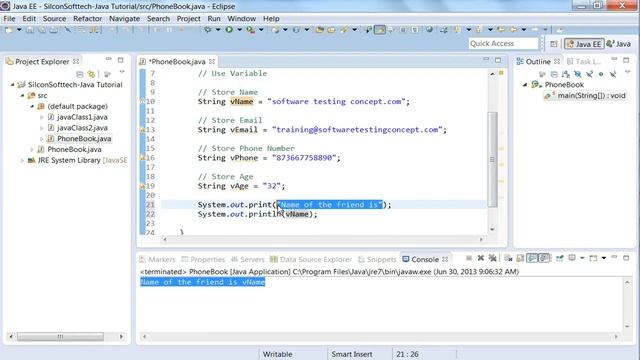Screen dimensions: 640x360
Task: Toggle Hide Fields in Outline view
Action: click(x=578, y=74)
